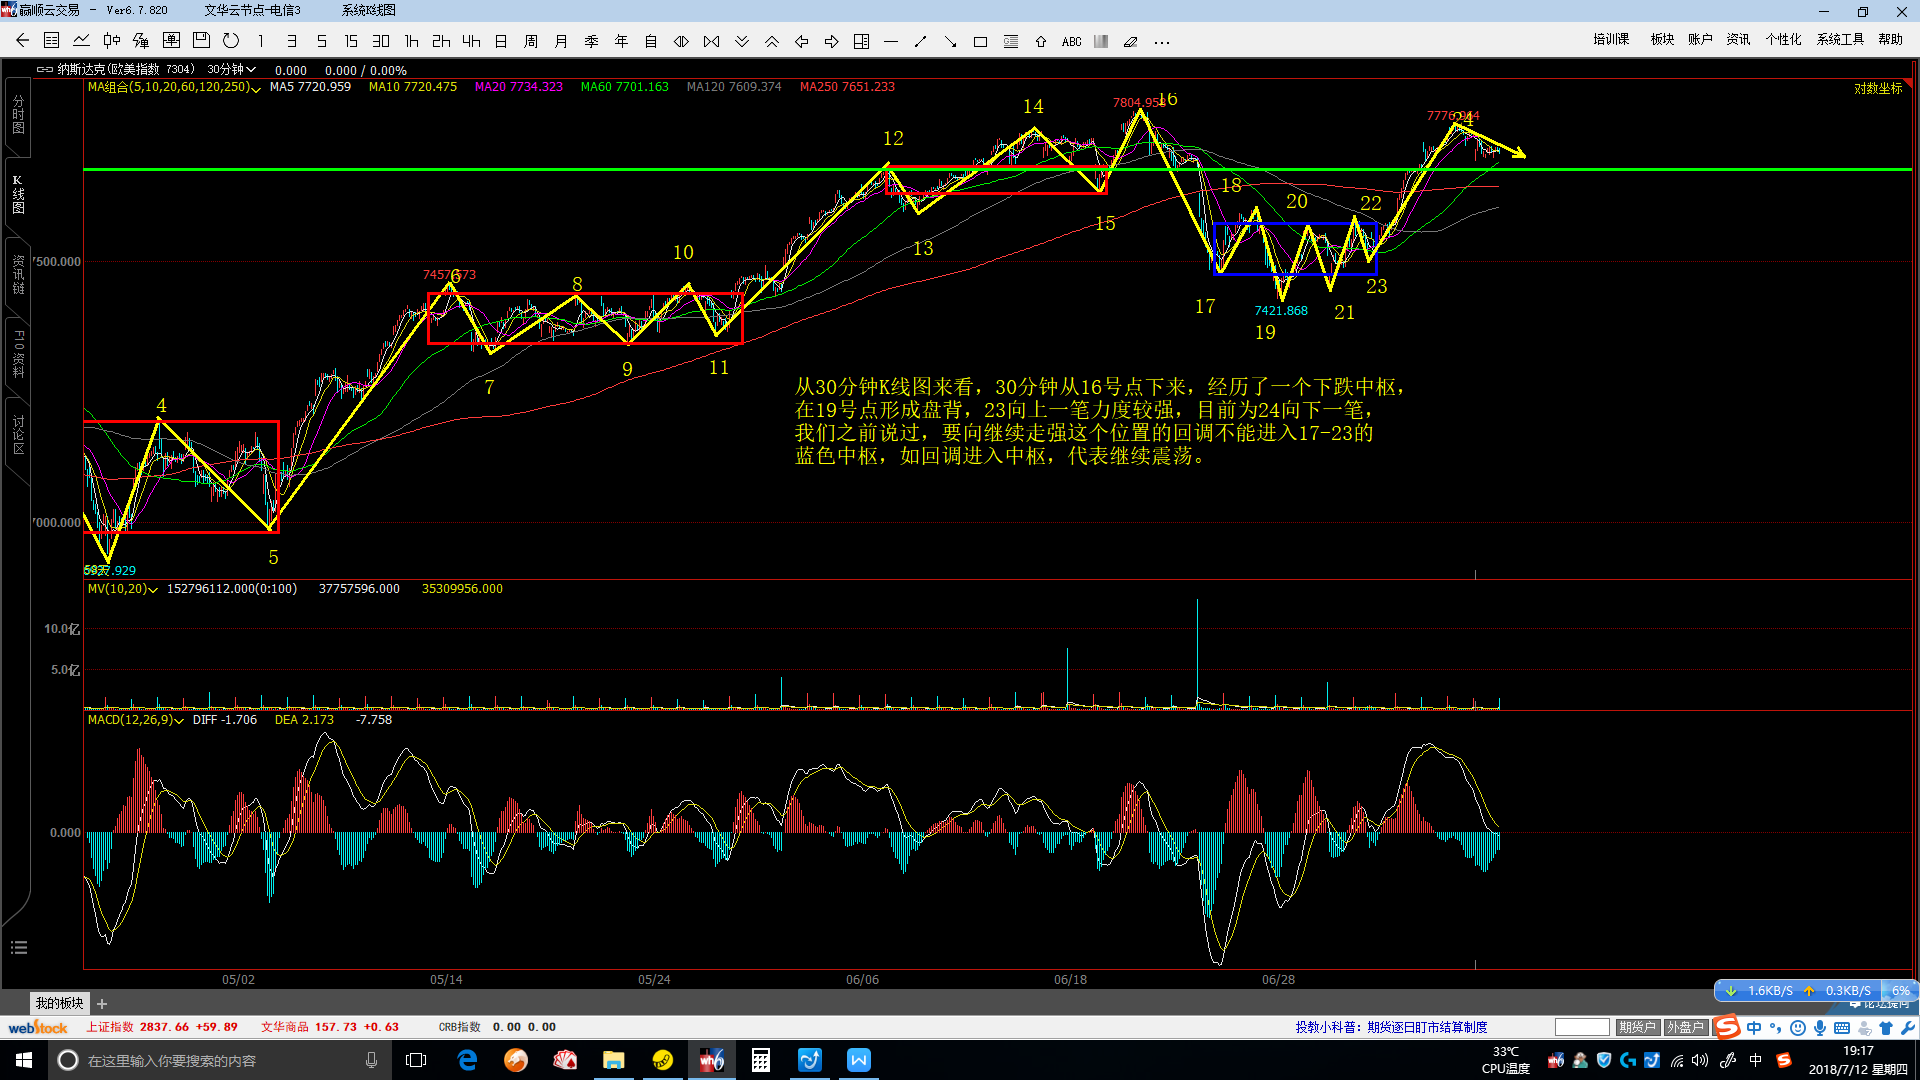Screen dimensions: 1920x1080
Task: Select the 4h period button
Action: click(x=471, y=41)
